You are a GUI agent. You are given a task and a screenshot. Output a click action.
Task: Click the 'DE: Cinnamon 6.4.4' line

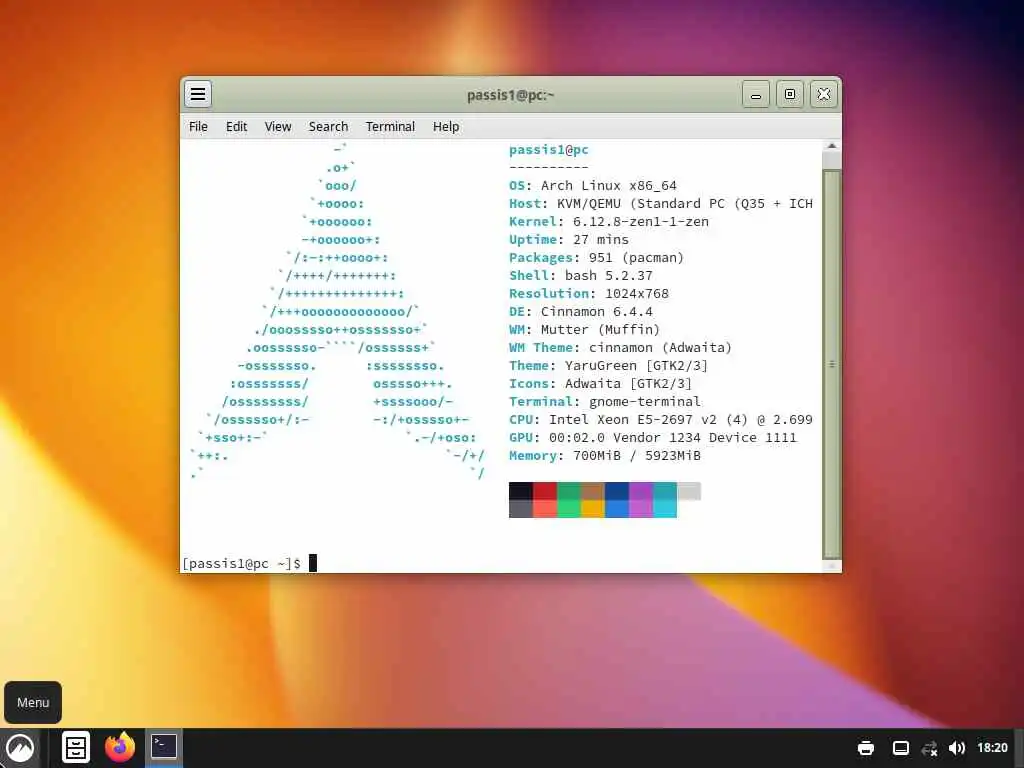[581, 312]
